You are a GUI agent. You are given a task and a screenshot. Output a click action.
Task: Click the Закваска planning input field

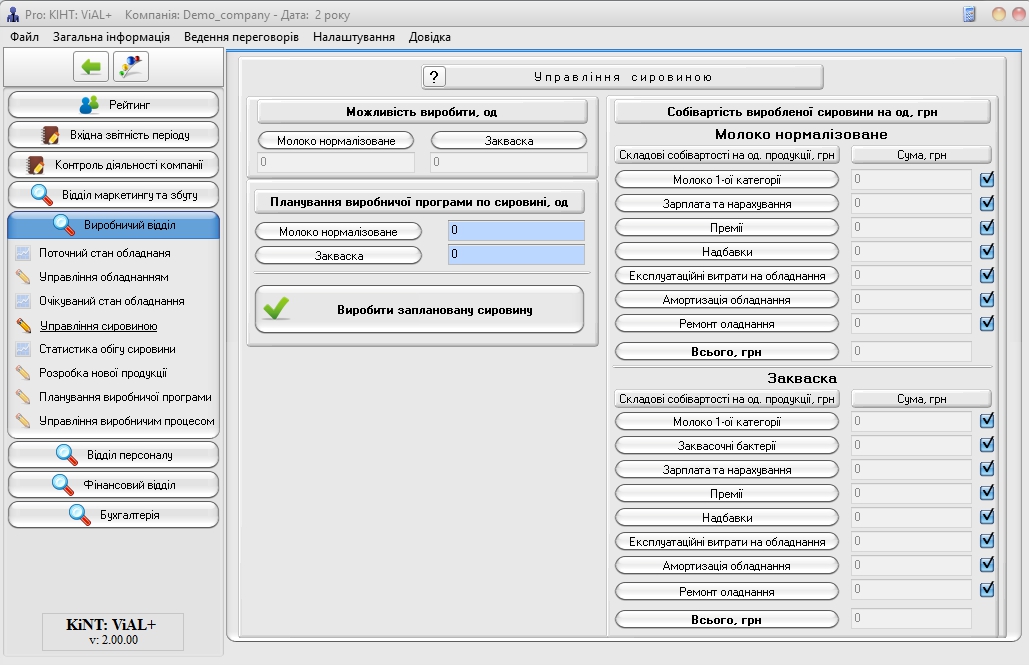tap(516, 255)
